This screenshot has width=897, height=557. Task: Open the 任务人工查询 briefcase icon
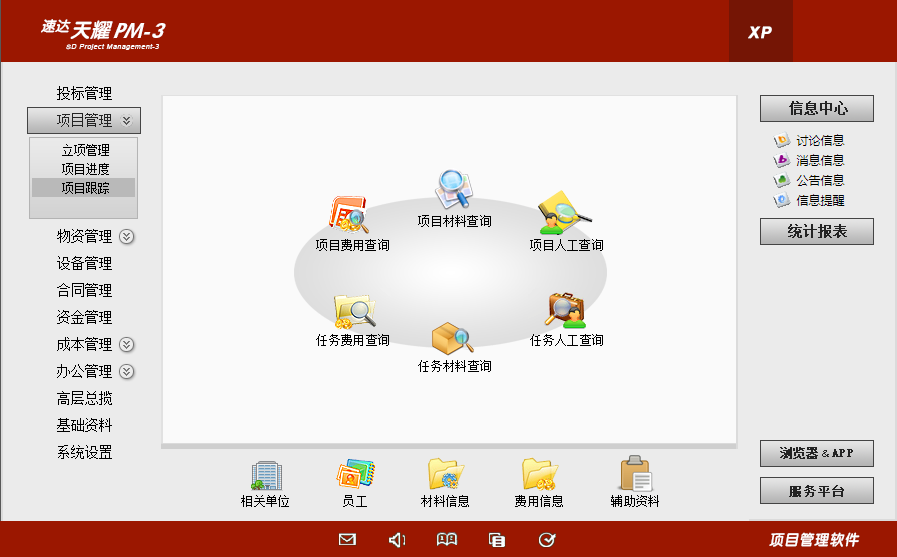566,311
